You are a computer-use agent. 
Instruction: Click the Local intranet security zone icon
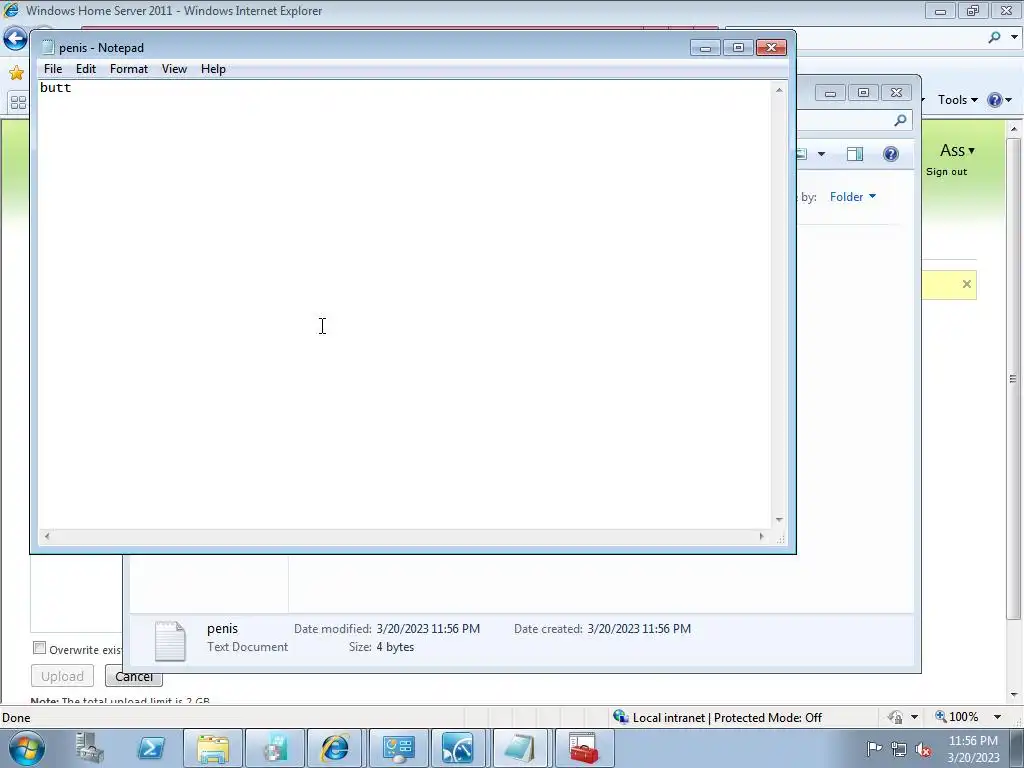point(620,717)
